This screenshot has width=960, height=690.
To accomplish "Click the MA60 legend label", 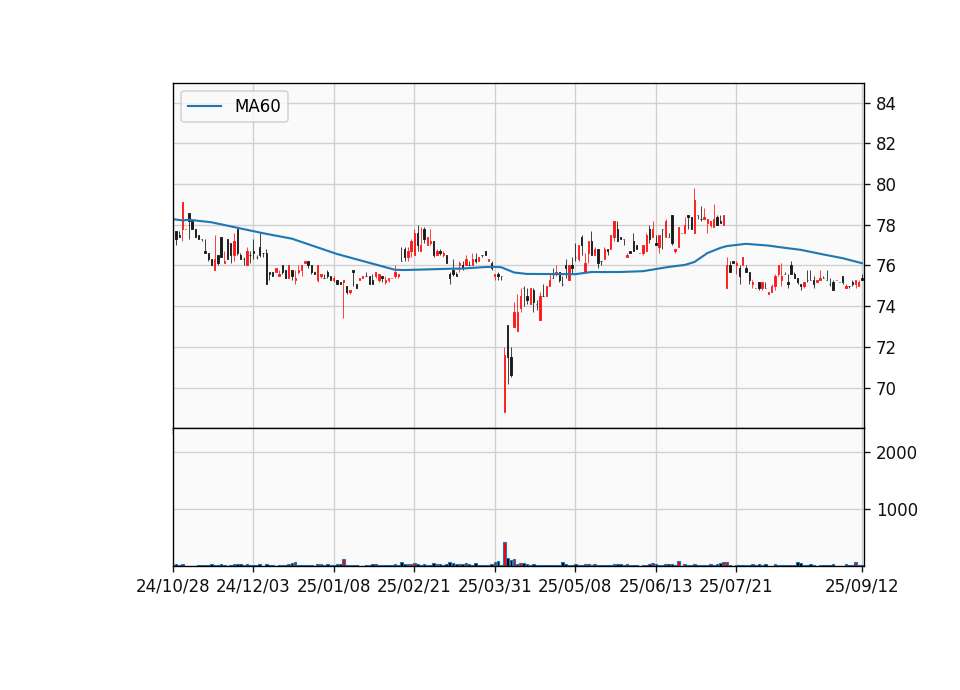I will 257,106.
